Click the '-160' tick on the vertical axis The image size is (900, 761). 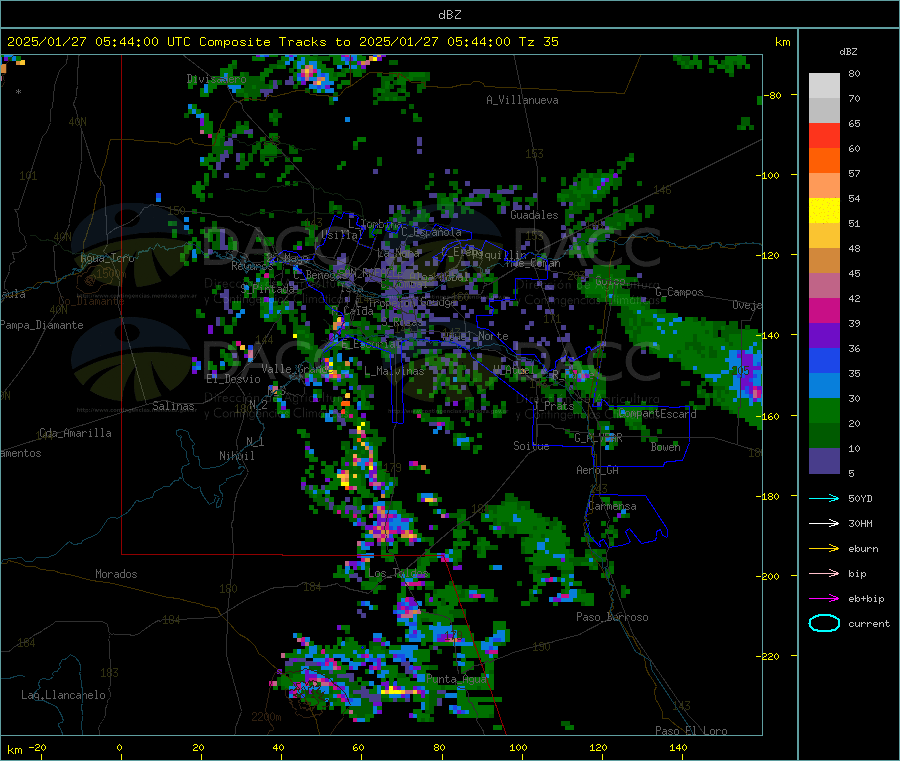tap(770, 416)
